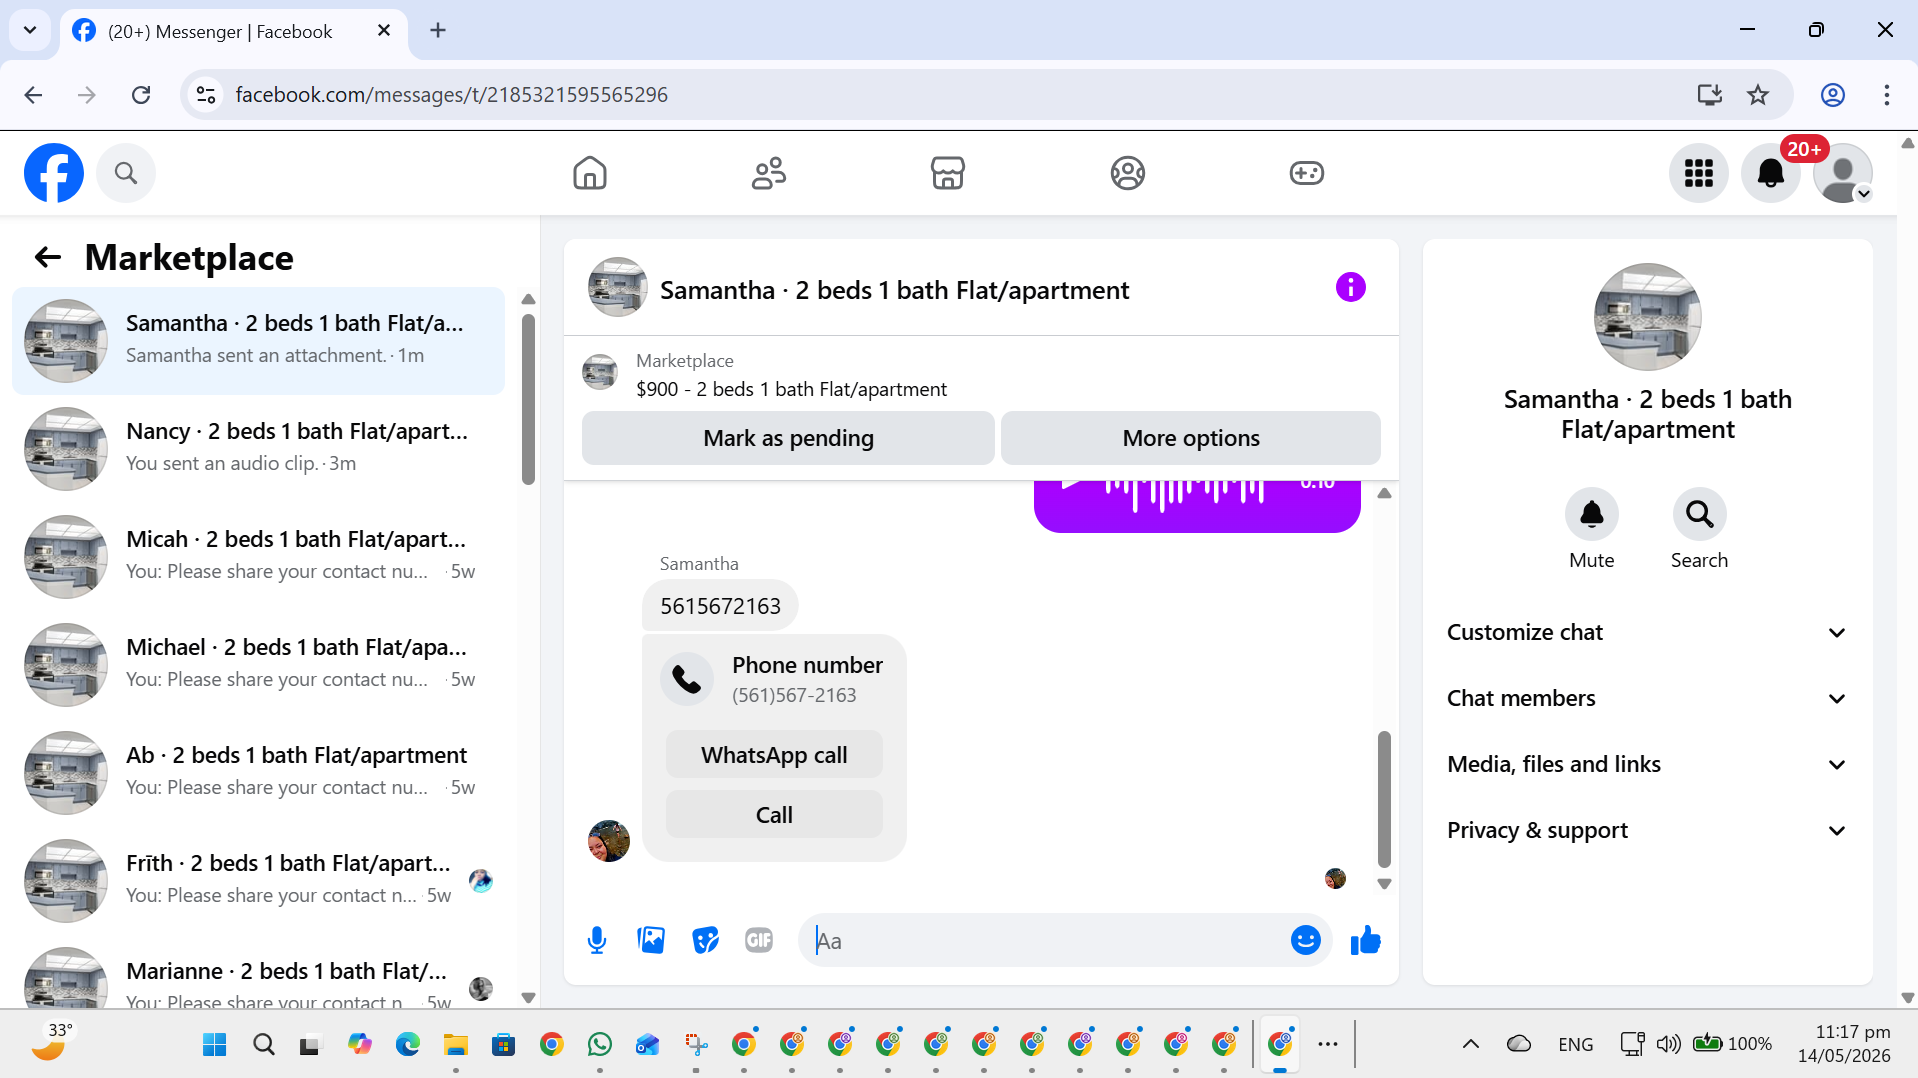
Task: Click the conversation list scrollbar thumb
Action: click(528, 400)
